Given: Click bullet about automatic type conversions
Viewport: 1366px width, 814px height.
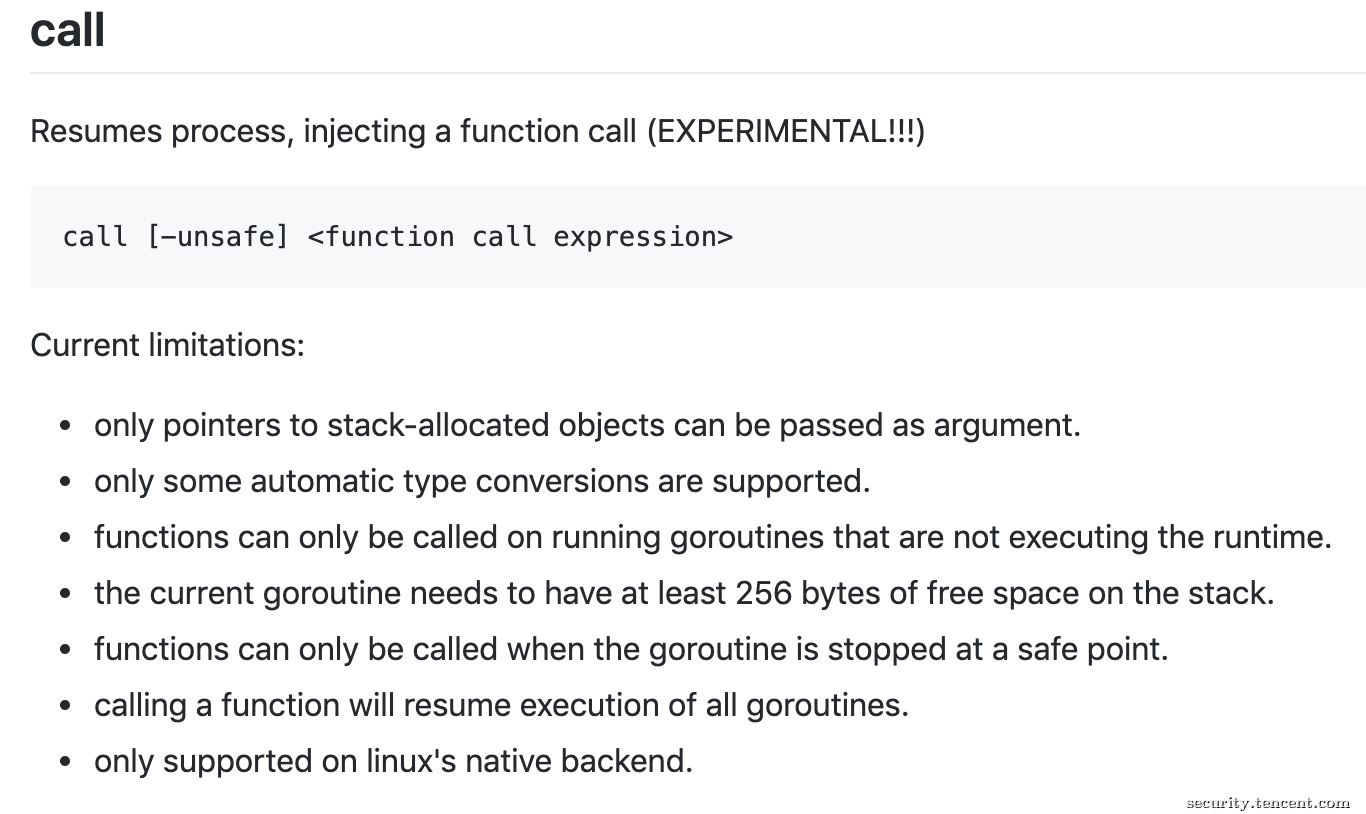Looking at the screenshot, I should tap(482, 481).
